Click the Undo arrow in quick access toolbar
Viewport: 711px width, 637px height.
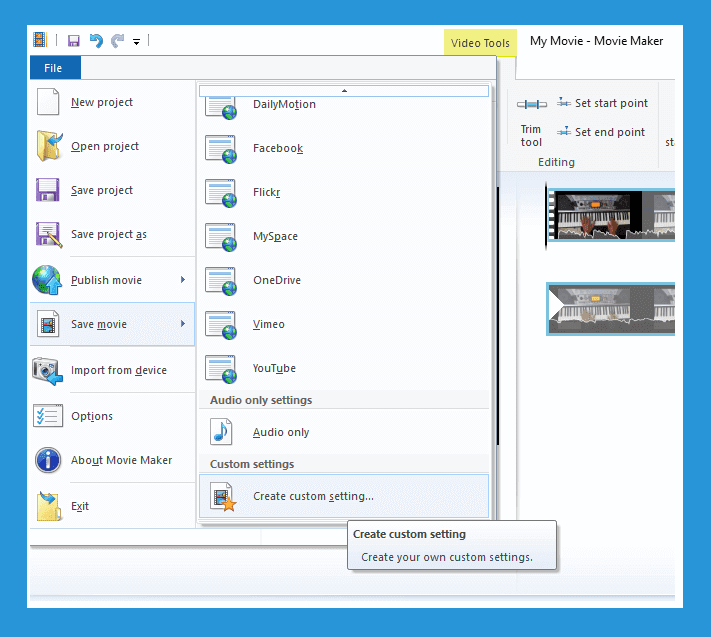click(96, 41)
